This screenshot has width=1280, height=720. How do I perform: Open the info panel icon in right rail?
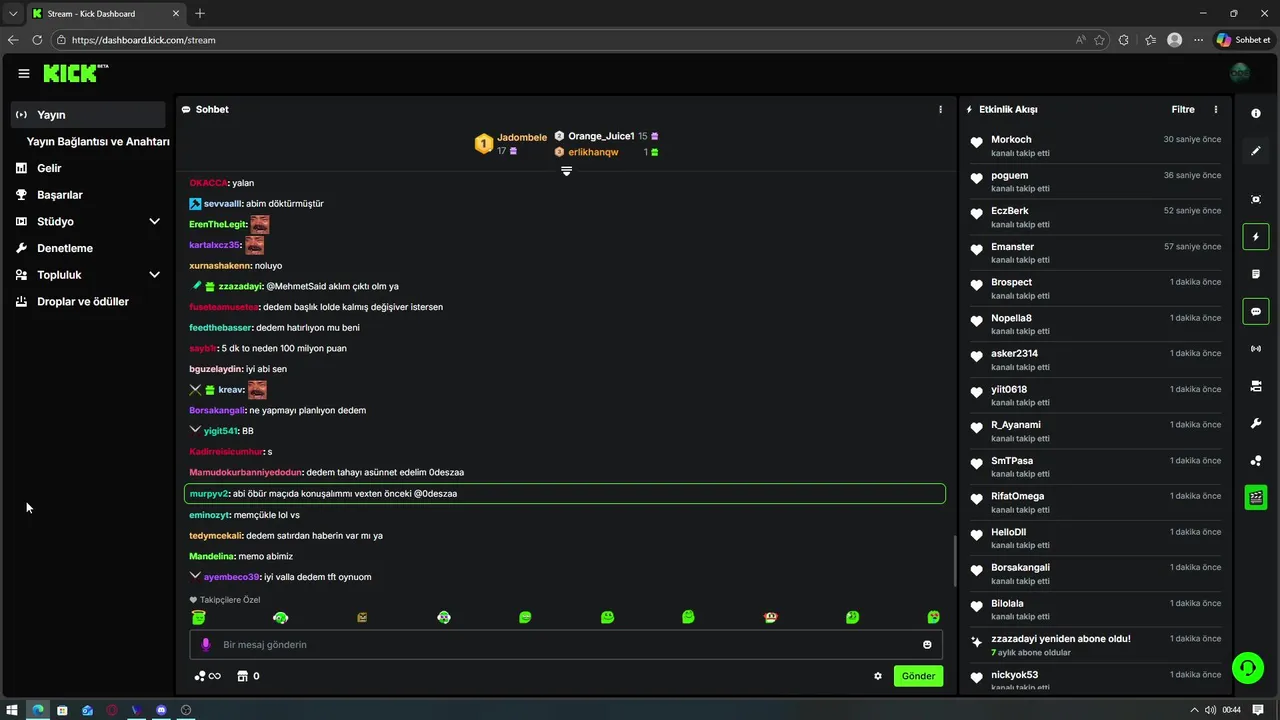pos(1256,113)
